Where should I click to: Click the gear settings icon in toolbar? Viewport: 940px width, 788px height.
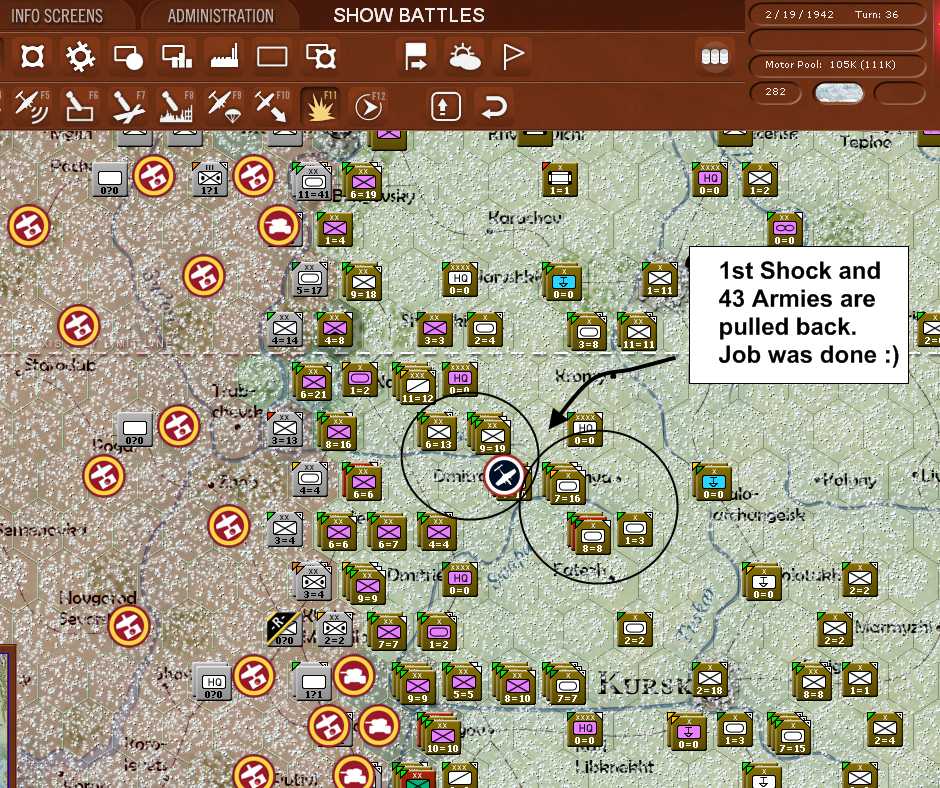(x=80, y=57)
